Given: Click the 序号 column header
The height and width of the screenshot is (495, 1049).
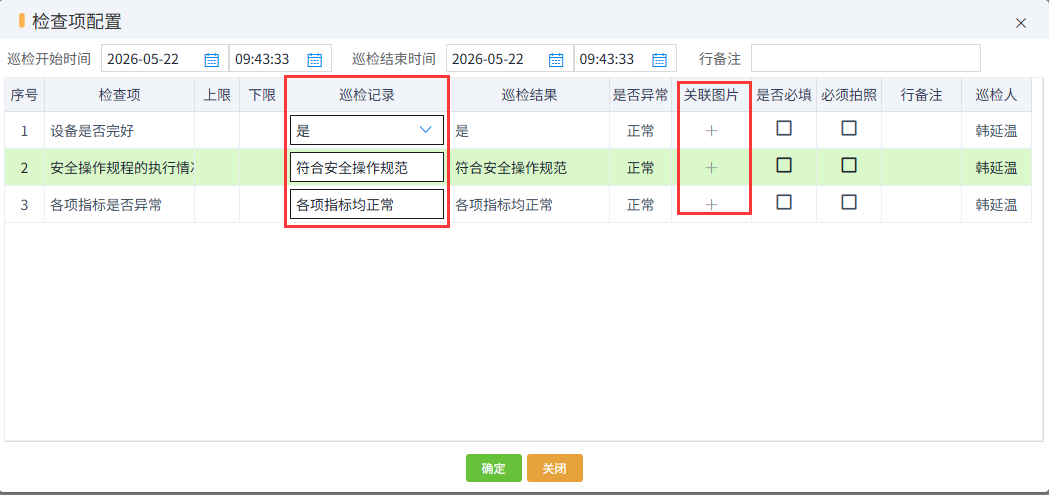Looking at the screenshot, I should (24, 95).
